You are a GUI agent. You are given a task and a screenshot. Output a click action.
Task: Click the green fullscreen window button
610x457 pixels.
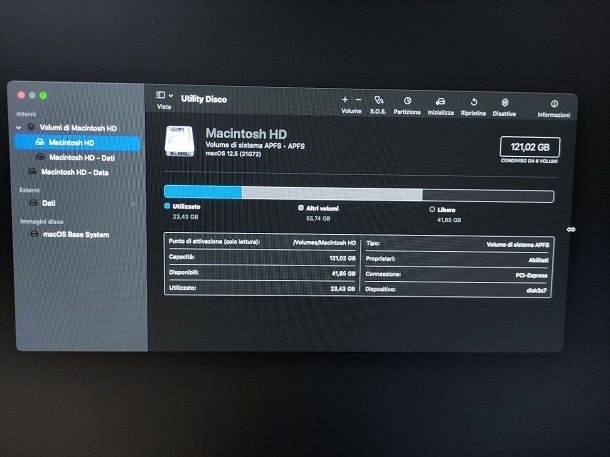[x=43, y=95]
